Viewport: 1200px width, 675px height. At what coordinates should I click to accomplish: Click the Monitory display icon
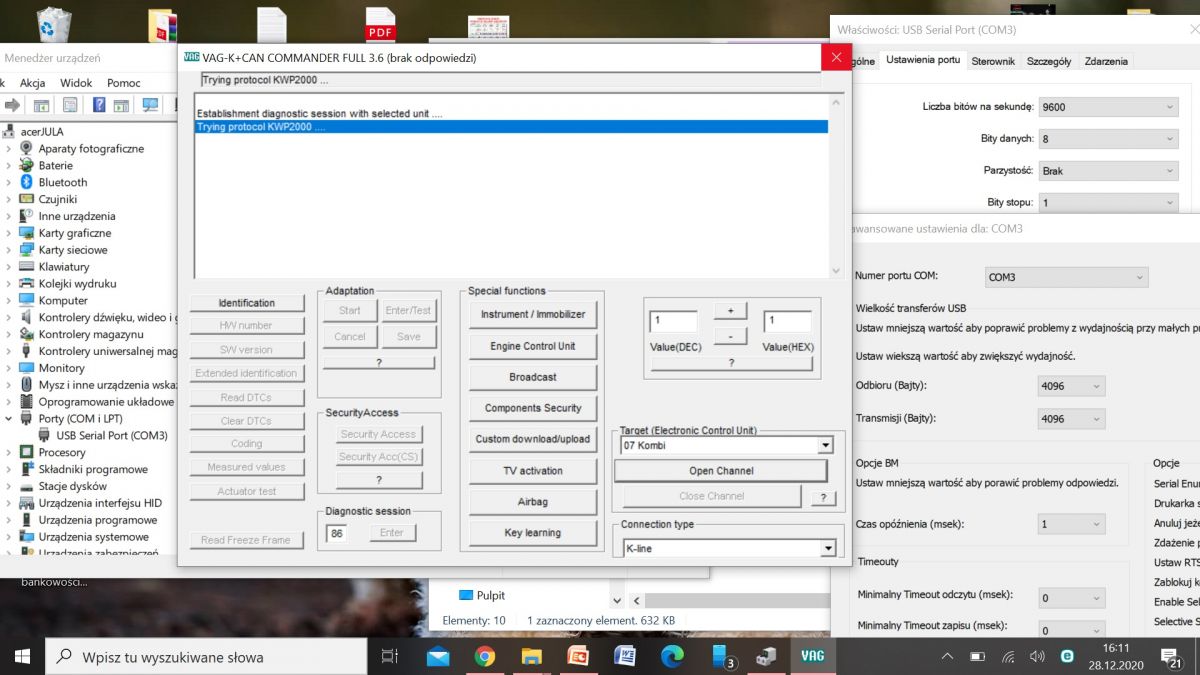28,368
